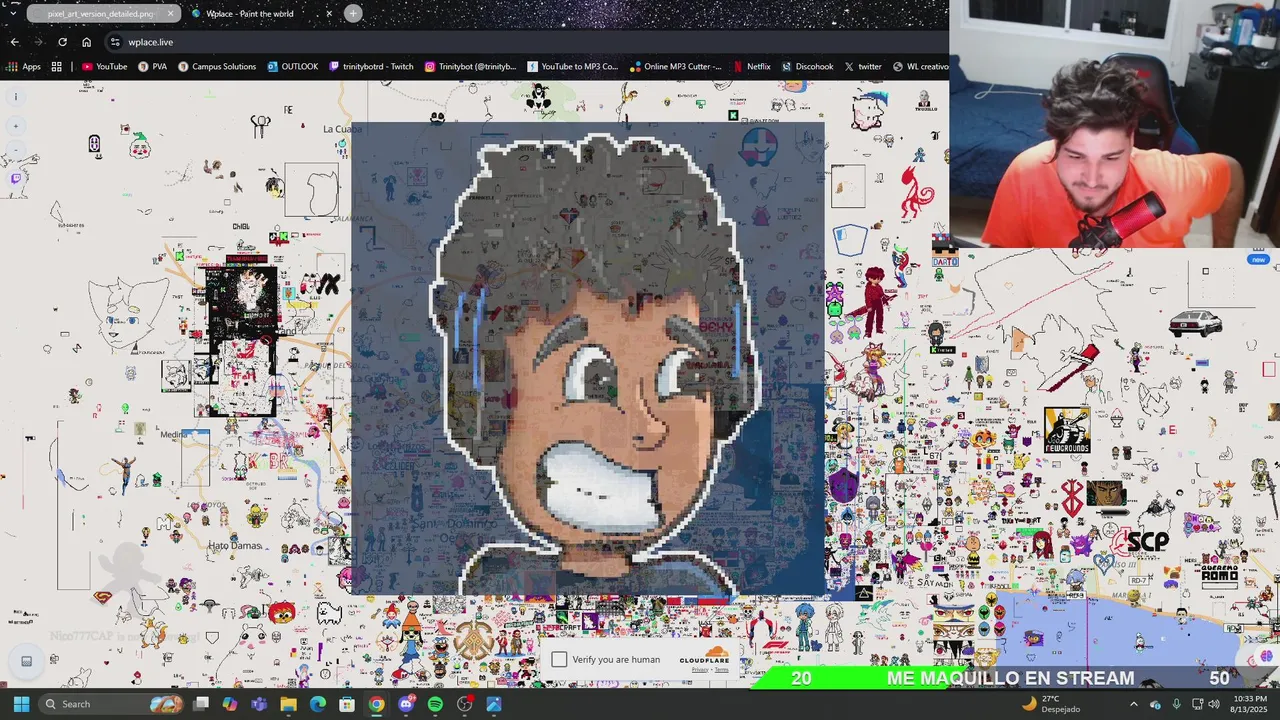The image size is (1280, 720).
Task: Open the Cloudflare Privacy link
Action: coord(699,670)
